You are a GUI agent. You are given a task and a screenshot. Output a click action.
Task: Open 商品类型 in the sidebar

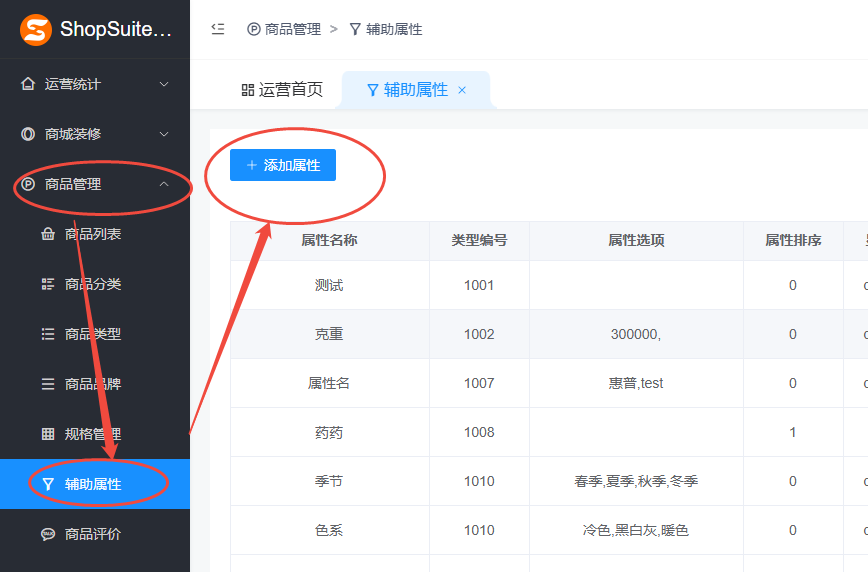[93, 334]
